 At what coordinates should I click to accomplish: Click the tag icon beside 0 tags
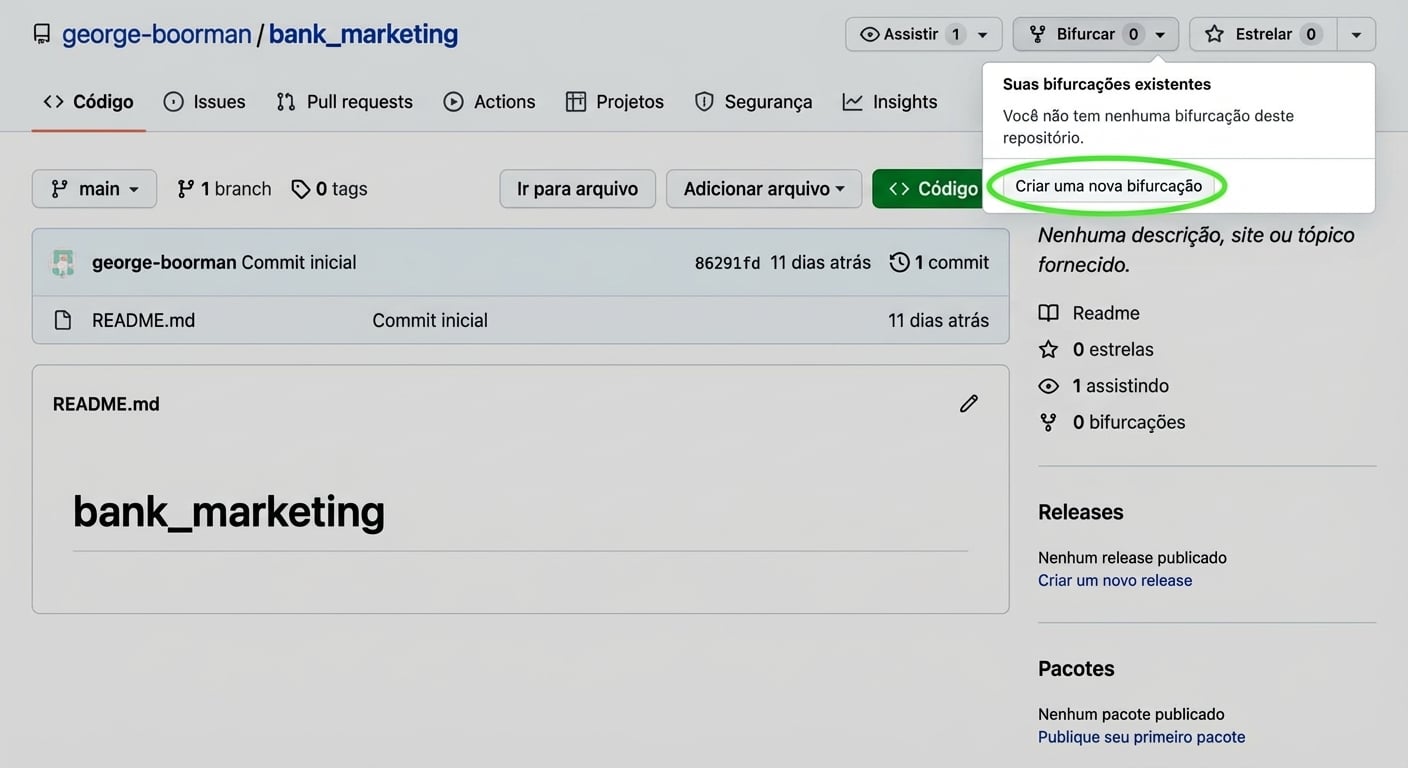pyautogui.click(x=300, y=189)
